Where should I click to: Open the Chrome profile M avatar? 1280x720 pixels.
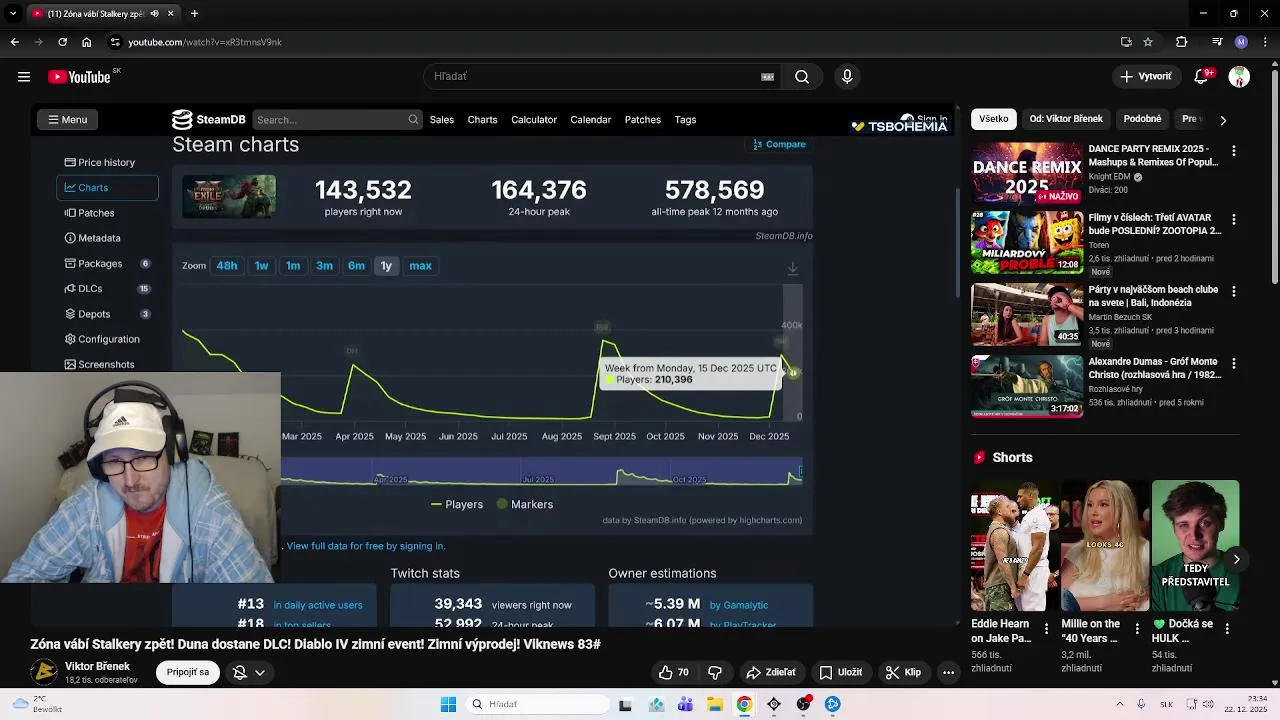[1241, 42]
